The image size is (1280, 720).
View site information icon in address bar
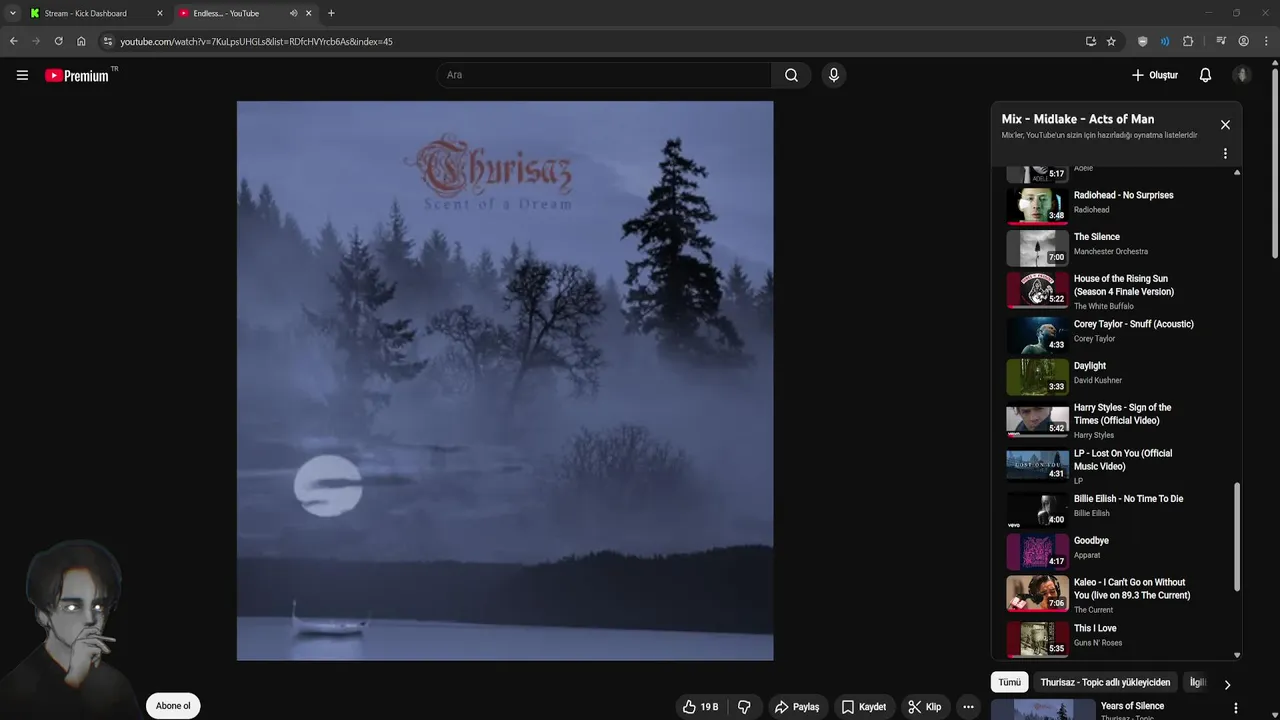tap(108, 41)
